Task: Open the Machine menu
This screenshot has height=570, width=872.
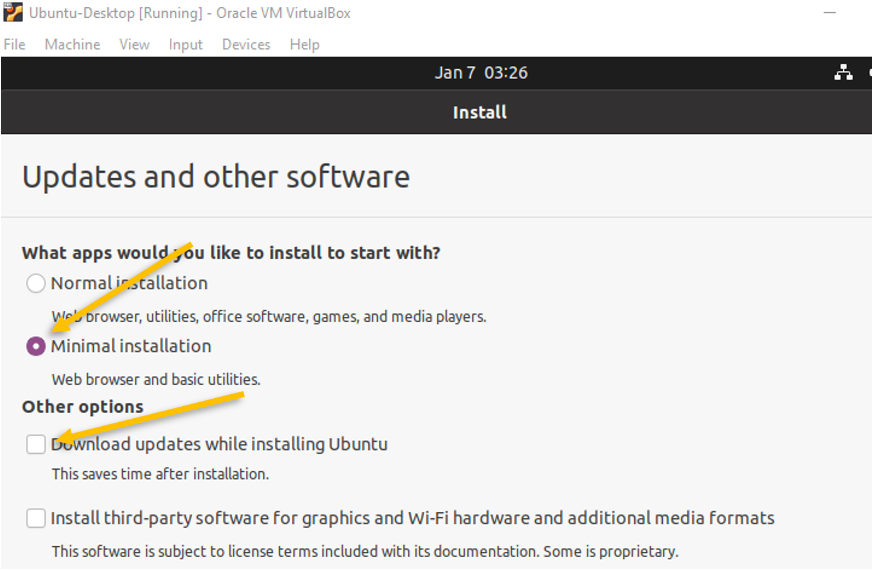Action: [x=72, y=44]
